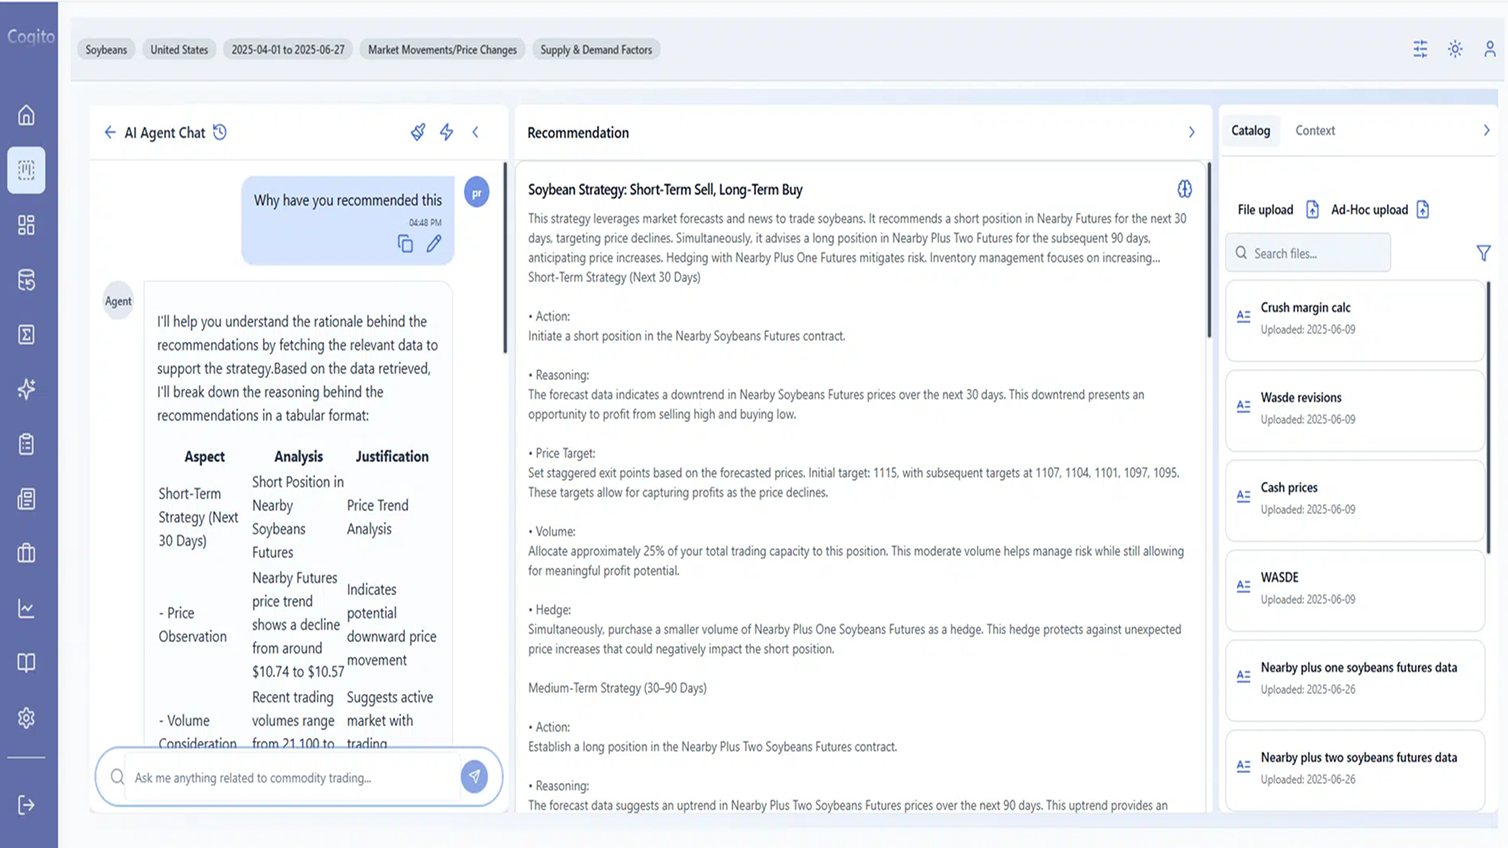Click the File upload button
The height and width of the screenshot is (848, 1508).
(1278, 209)
